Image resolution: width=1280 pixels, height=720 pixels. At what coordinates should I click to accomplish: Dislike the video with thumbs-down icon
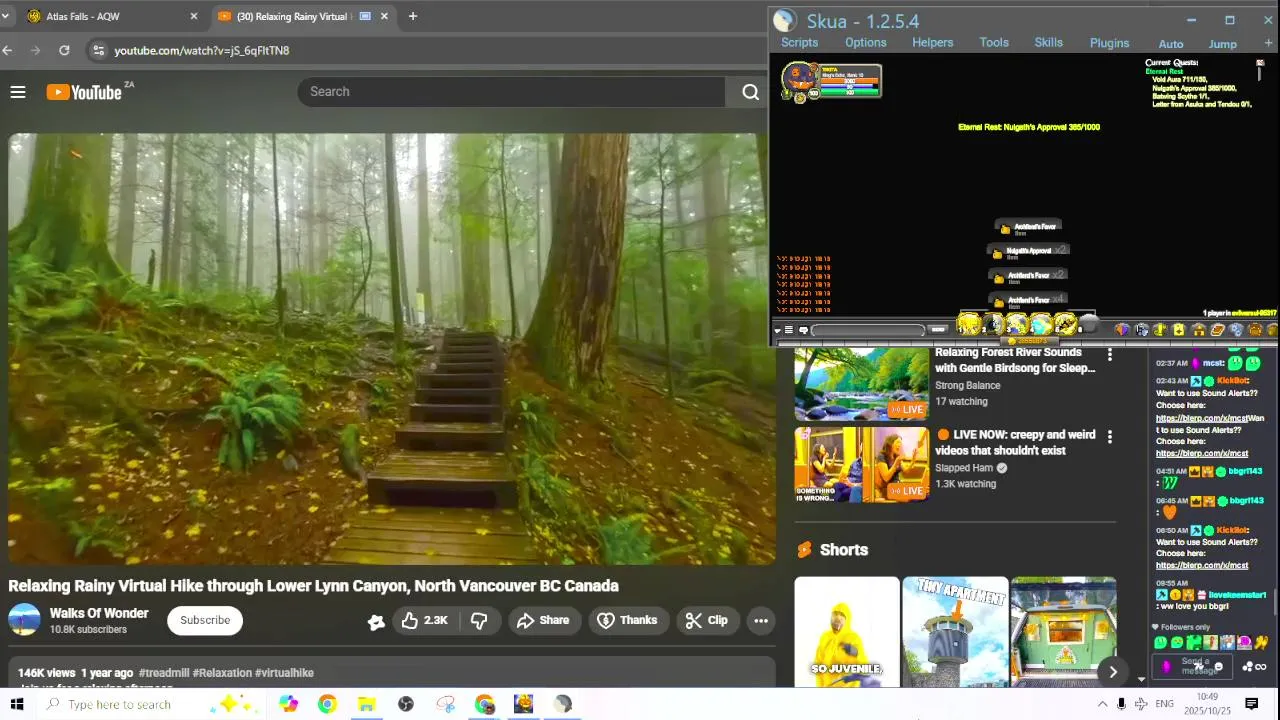[479, 620]
